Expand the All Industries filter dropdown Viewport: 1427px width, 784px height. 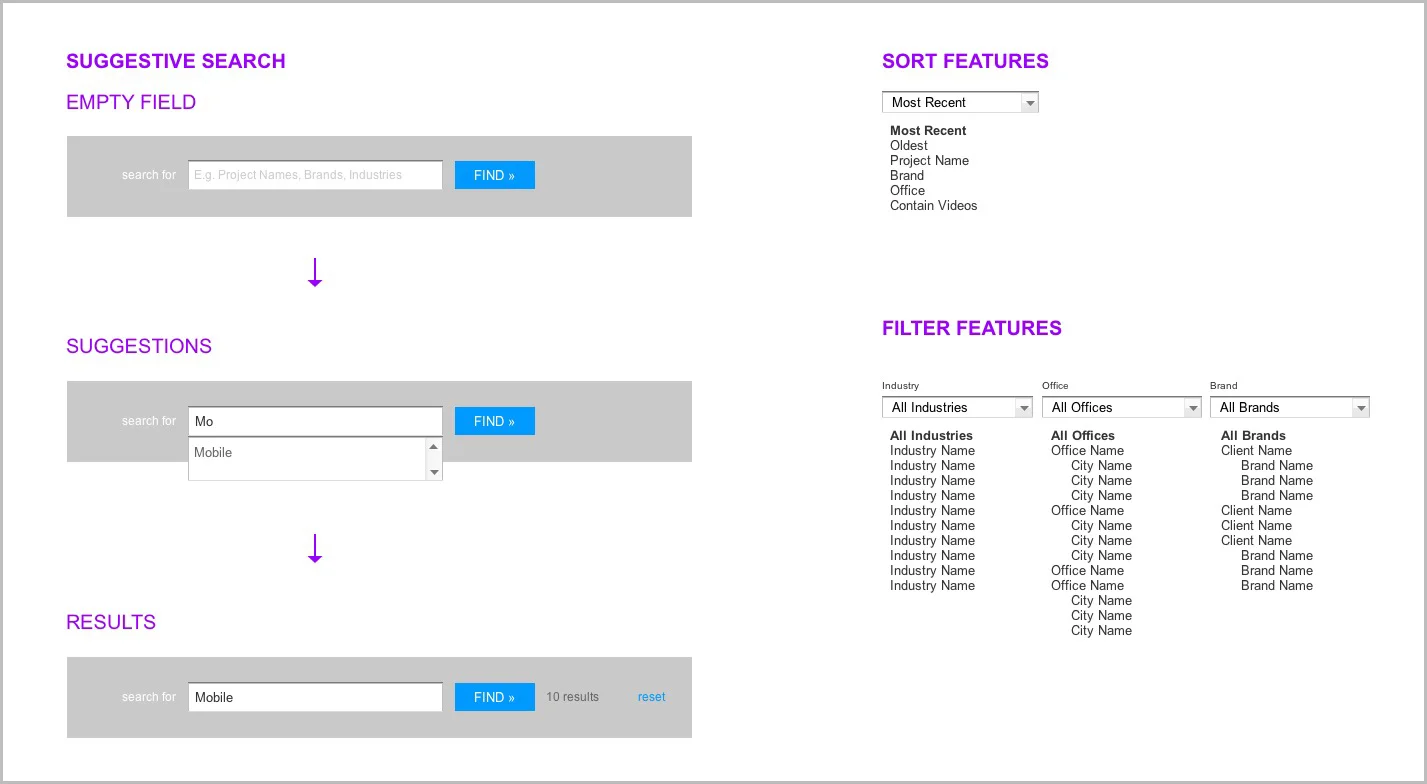[x=1023, y=407]
